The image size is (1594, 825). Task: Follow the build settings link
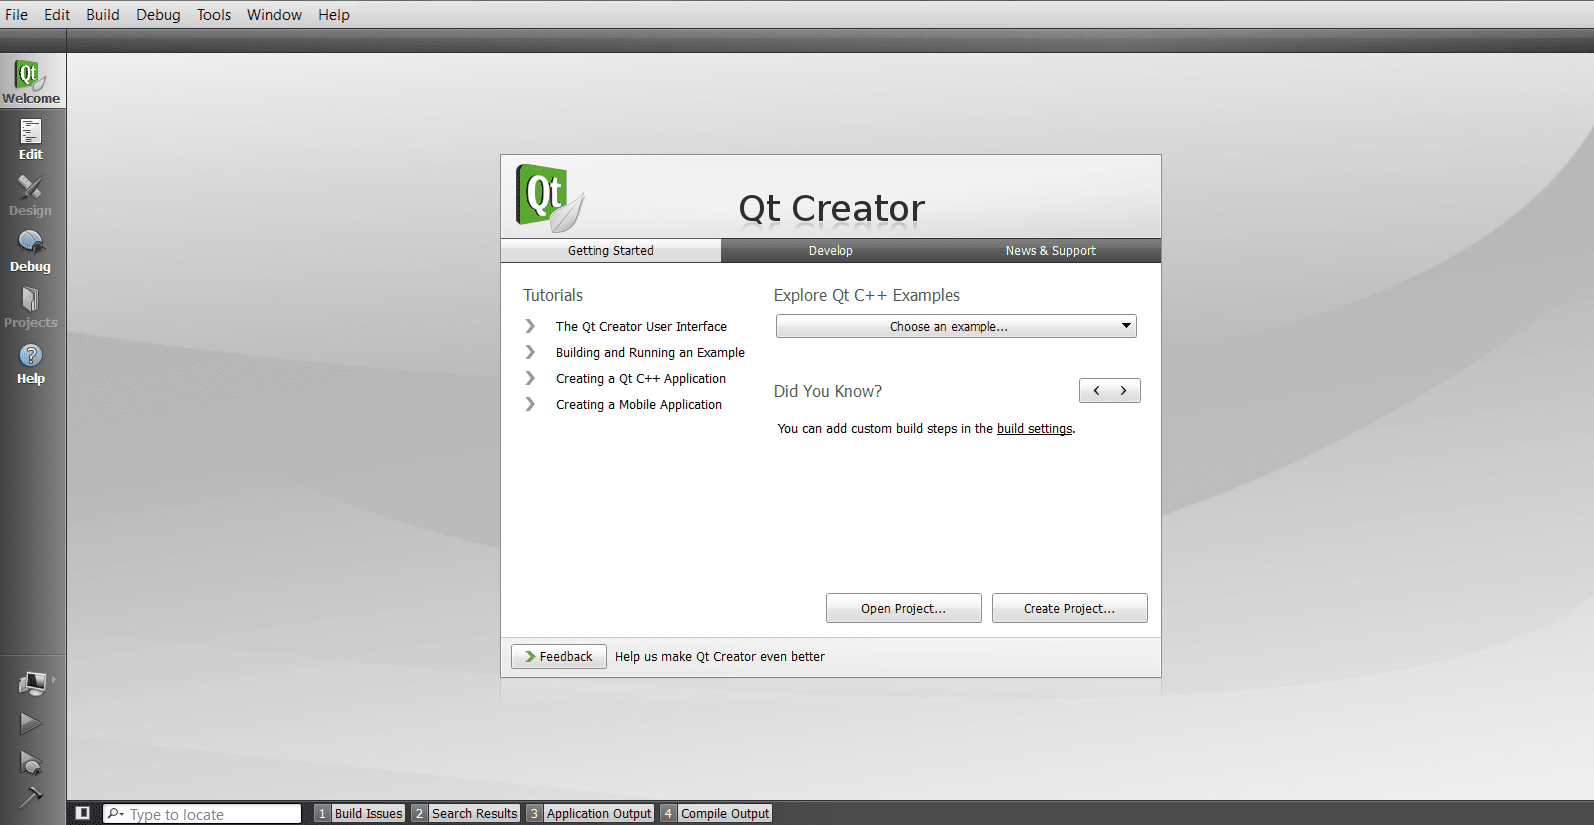pyautogui.click(x=1034, y=429)
